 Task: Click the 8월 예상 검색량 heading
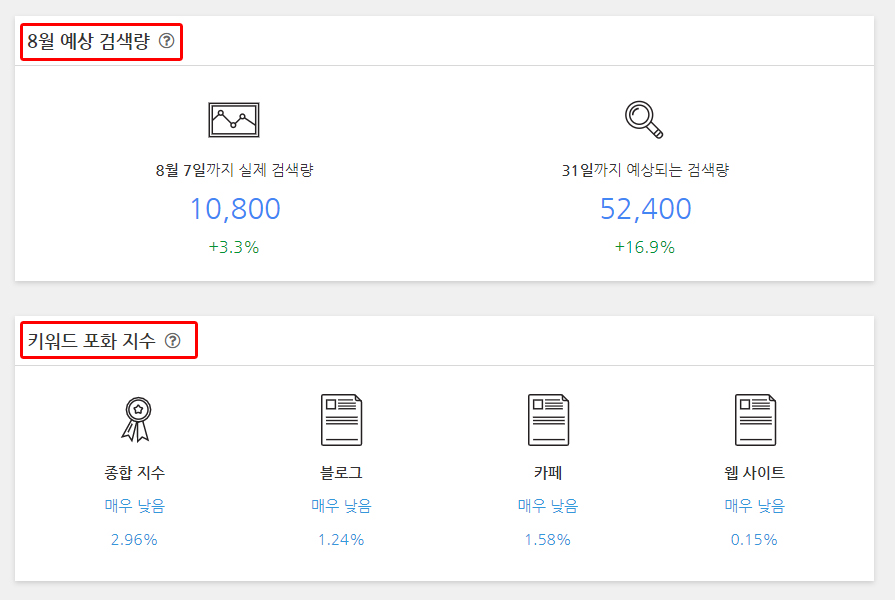click(x=88, y=41)
